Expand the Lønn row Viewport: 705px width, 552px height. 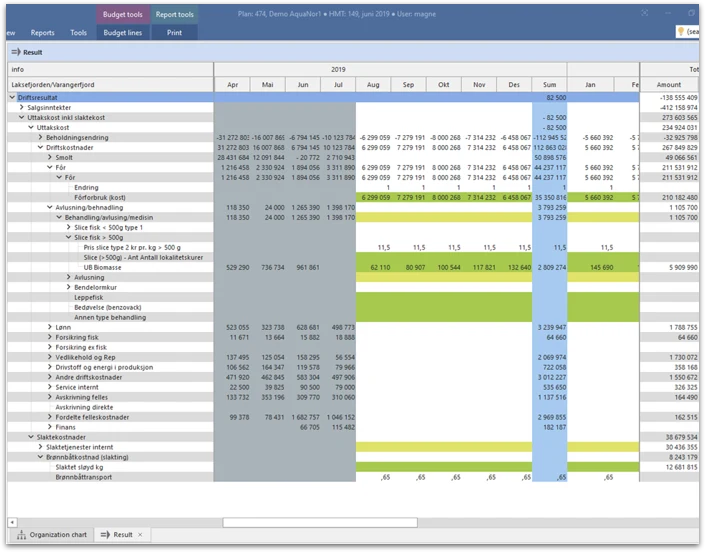(x=50, y=327)
